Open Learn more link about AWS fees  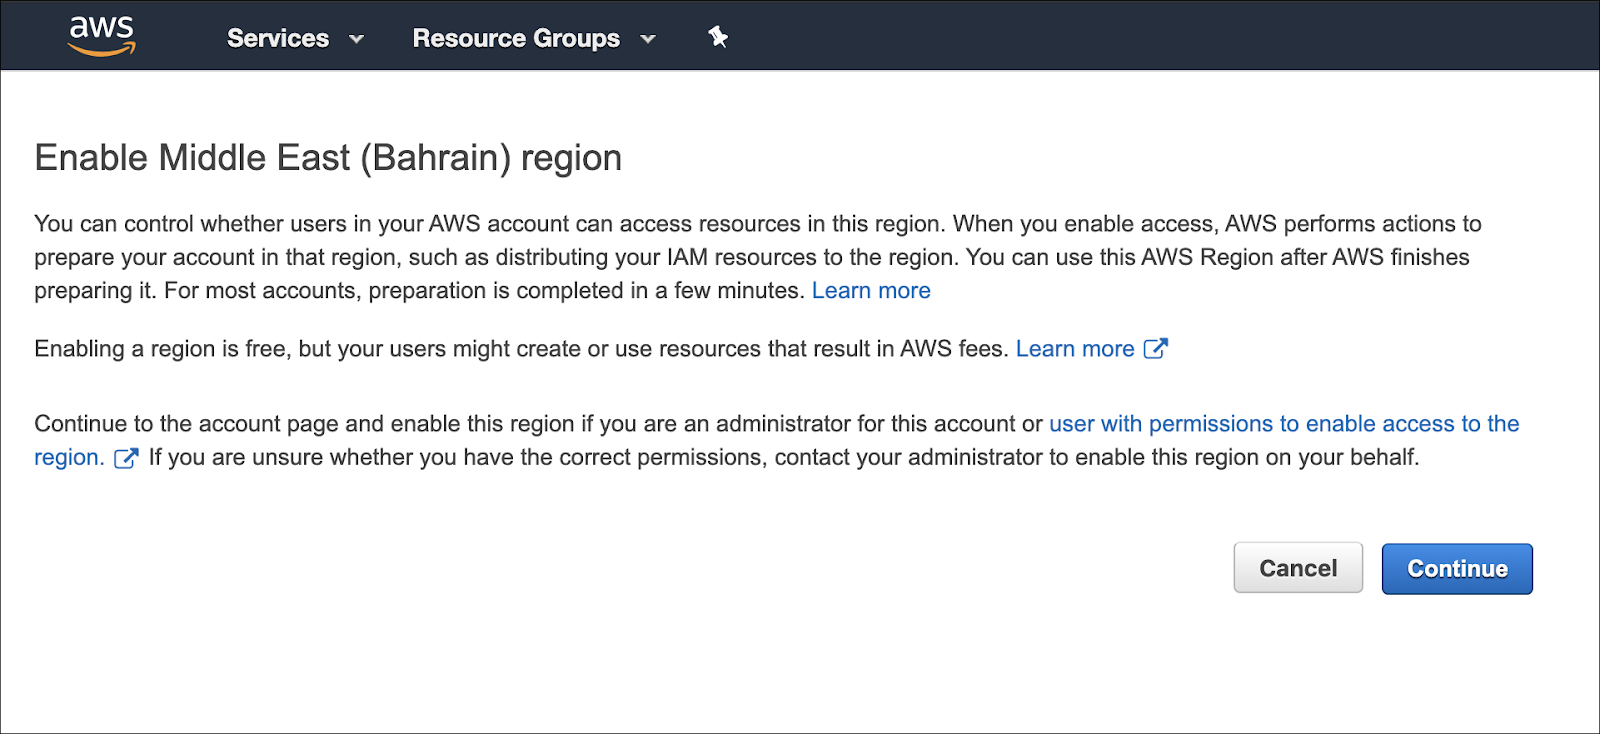[1075, 349]
